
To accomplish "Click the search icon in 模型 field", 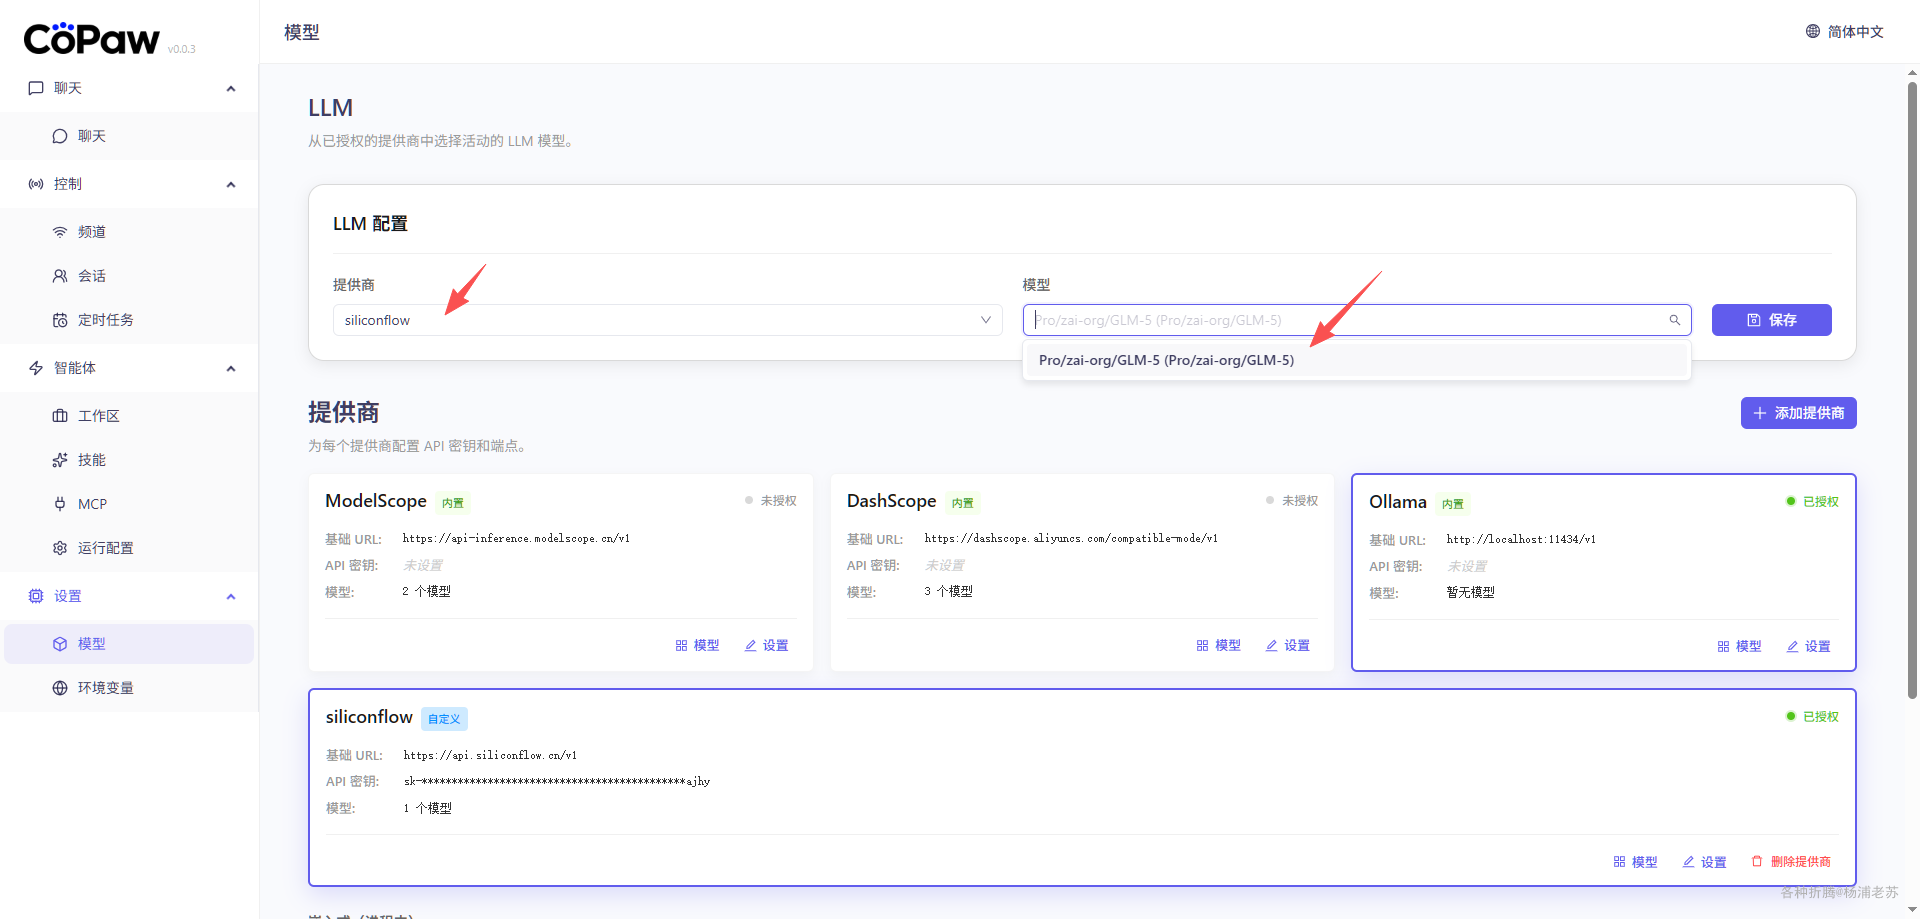I will [x=1675, y=320].
